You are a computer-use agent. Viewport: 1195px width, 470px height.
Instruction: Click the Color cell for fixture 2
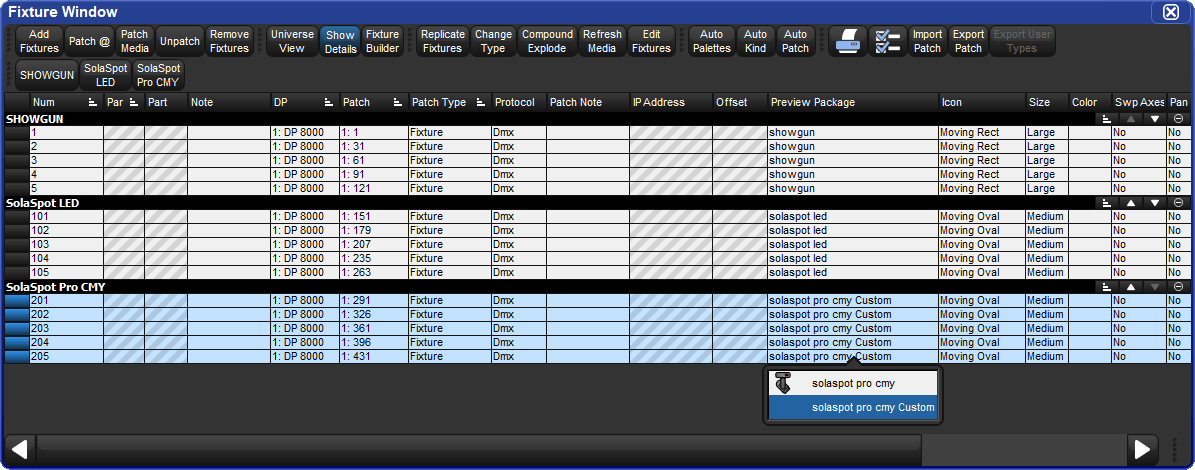(1089, 146)
